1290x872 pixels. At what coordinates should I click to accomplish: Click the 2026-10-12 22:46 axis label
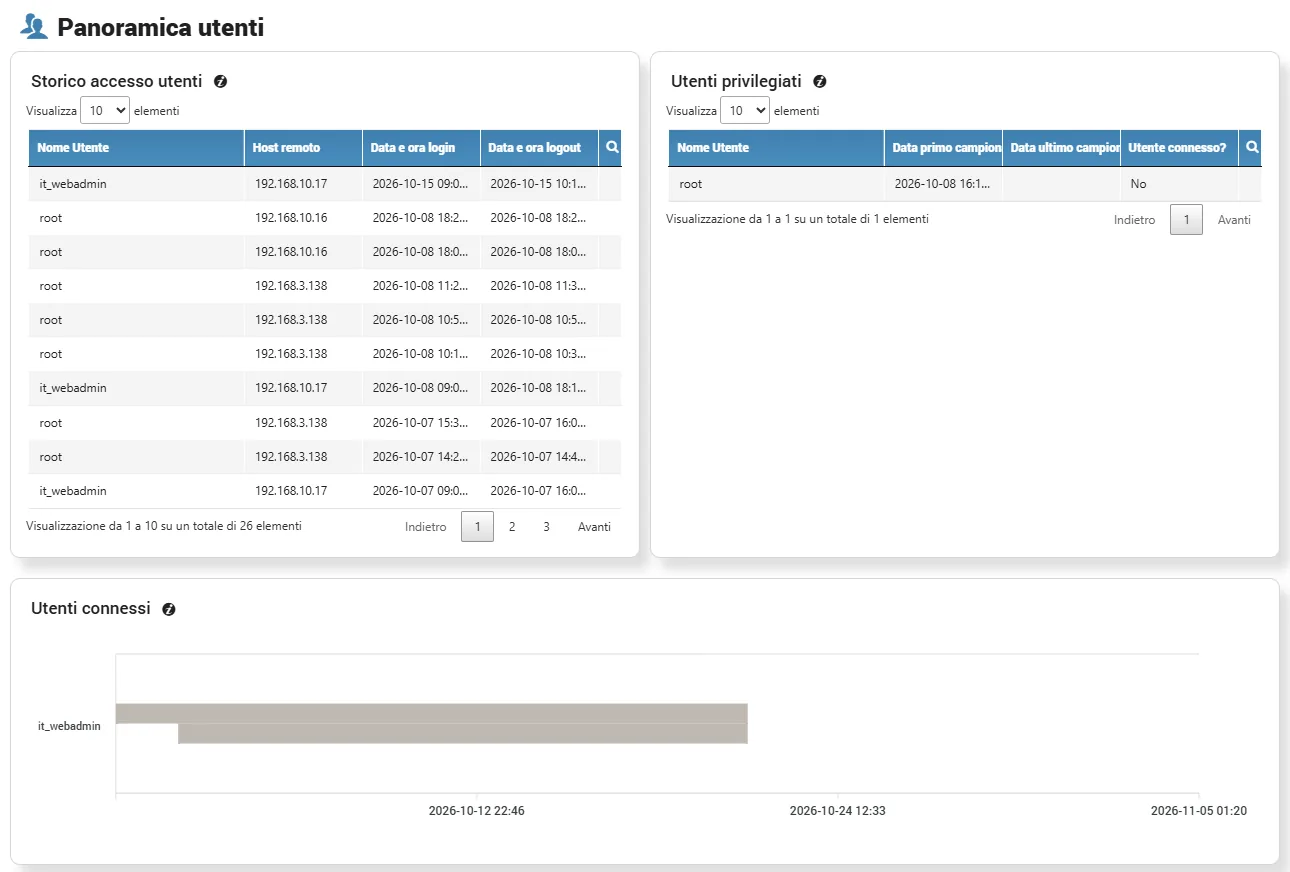pyautogui.click(x=476, y=811)
